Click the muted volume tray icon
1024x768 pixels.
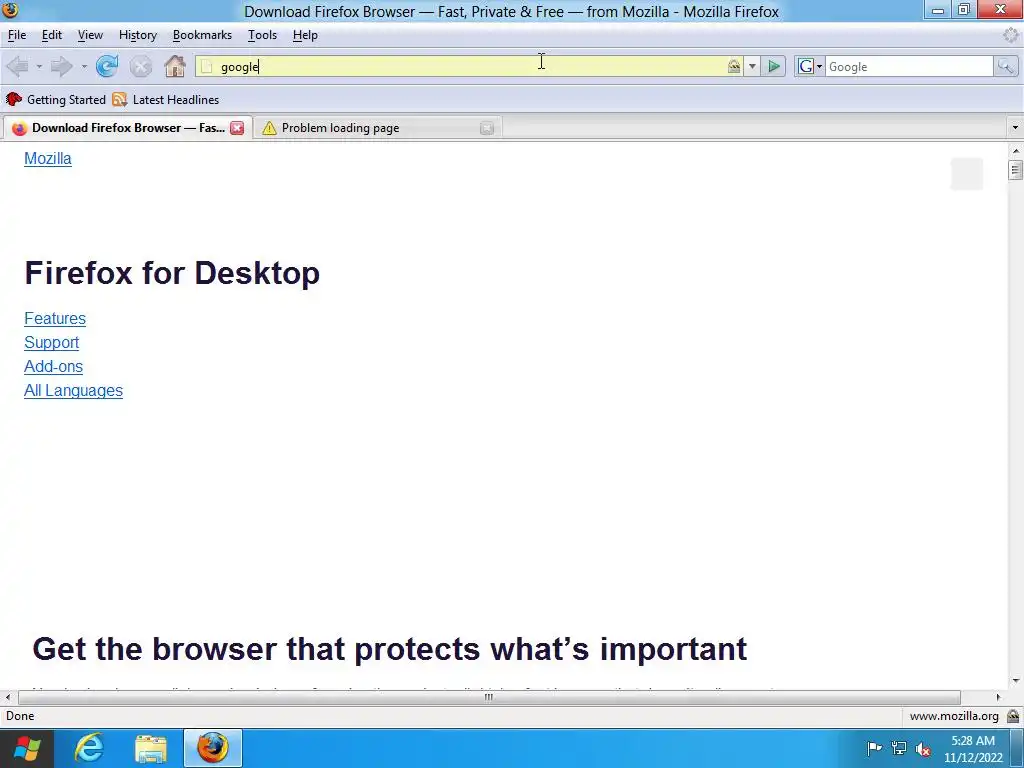pos(923,748)
